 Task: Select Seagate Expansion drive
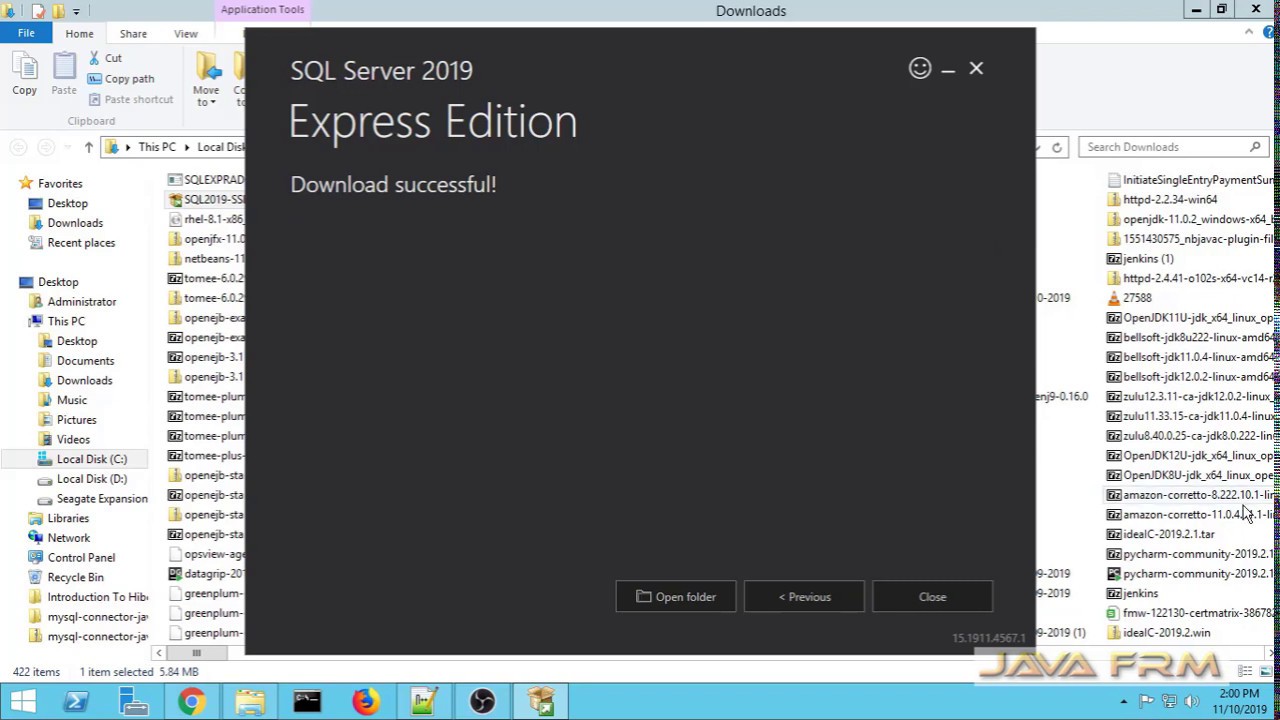click(101, 499)
